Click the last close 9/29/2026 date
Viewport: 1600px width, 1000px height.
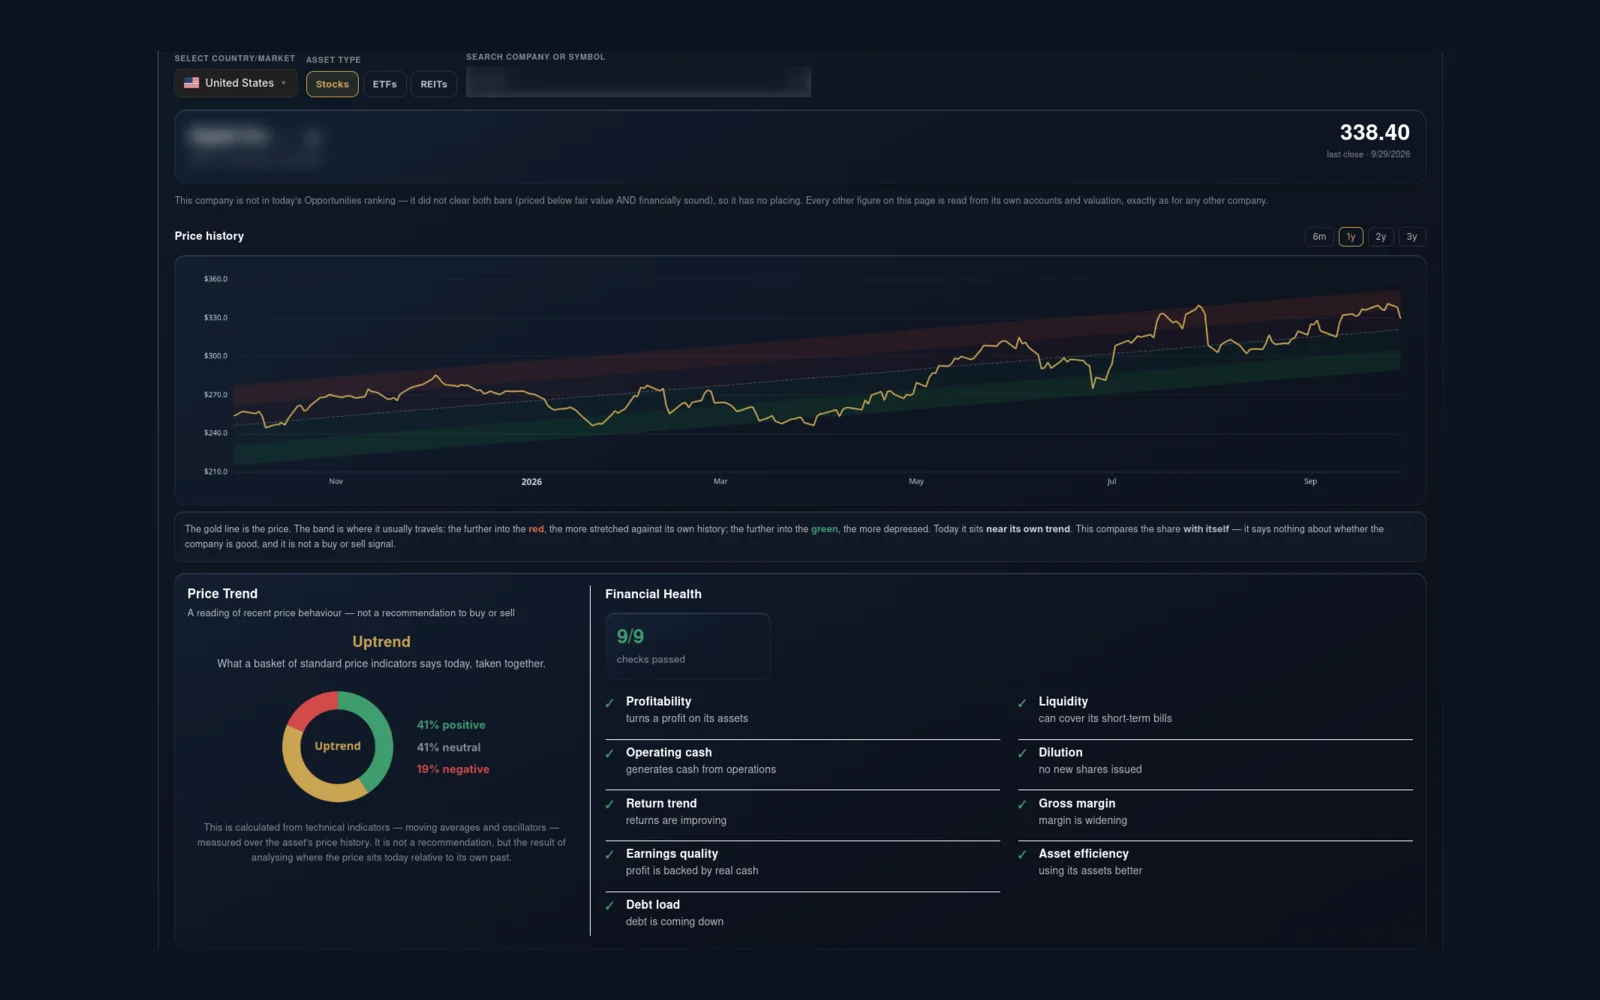[1368, 155]
